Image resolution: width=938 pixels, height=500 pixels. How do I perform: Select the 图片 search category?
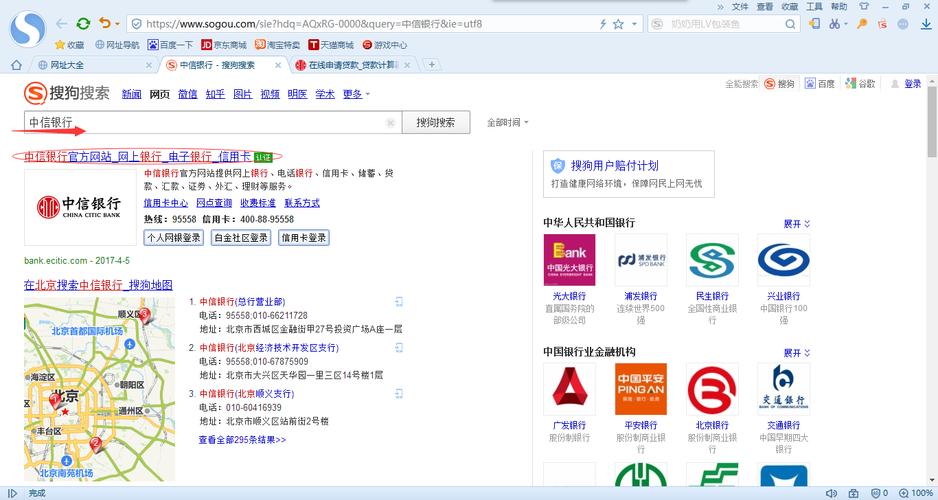point(242,94)
